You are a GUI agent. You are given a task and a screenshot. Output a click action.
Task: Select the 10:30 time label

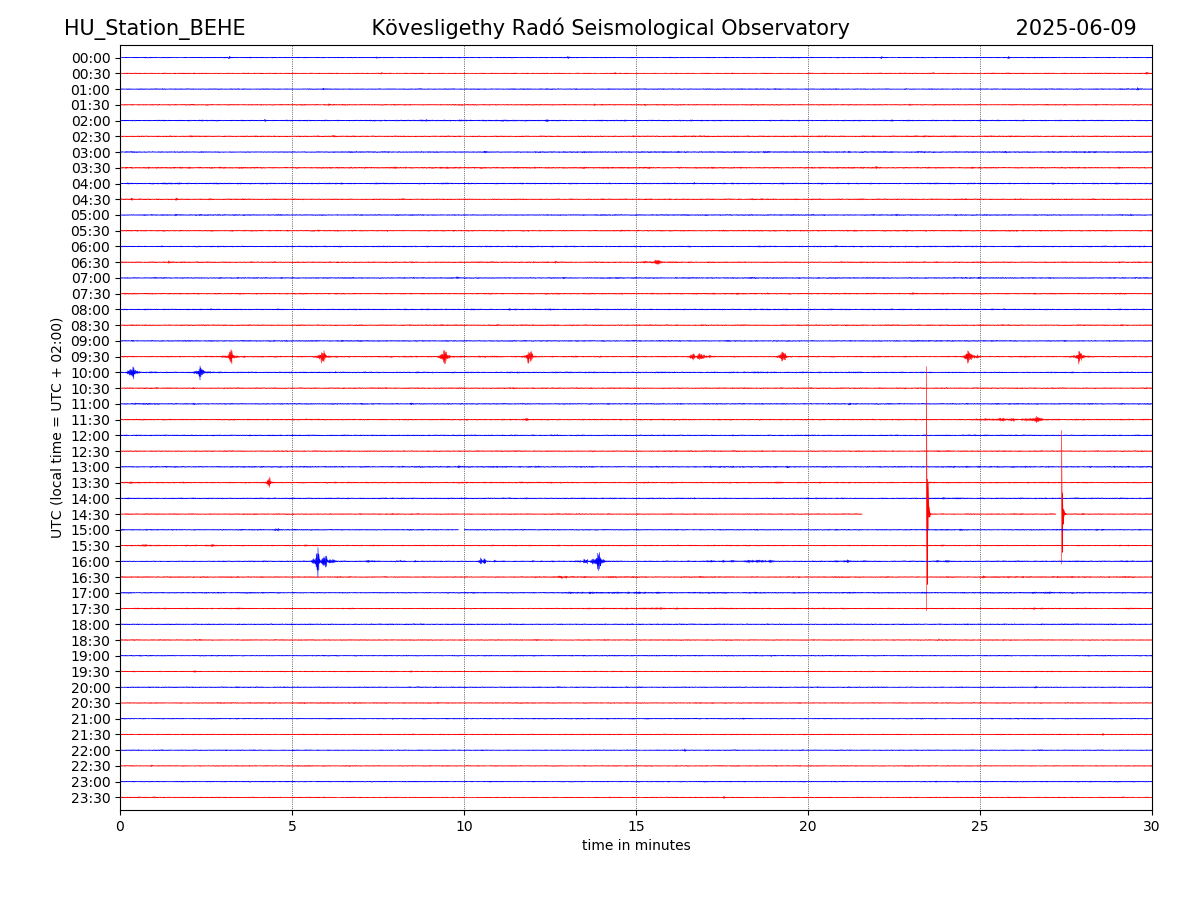point(91,389)
